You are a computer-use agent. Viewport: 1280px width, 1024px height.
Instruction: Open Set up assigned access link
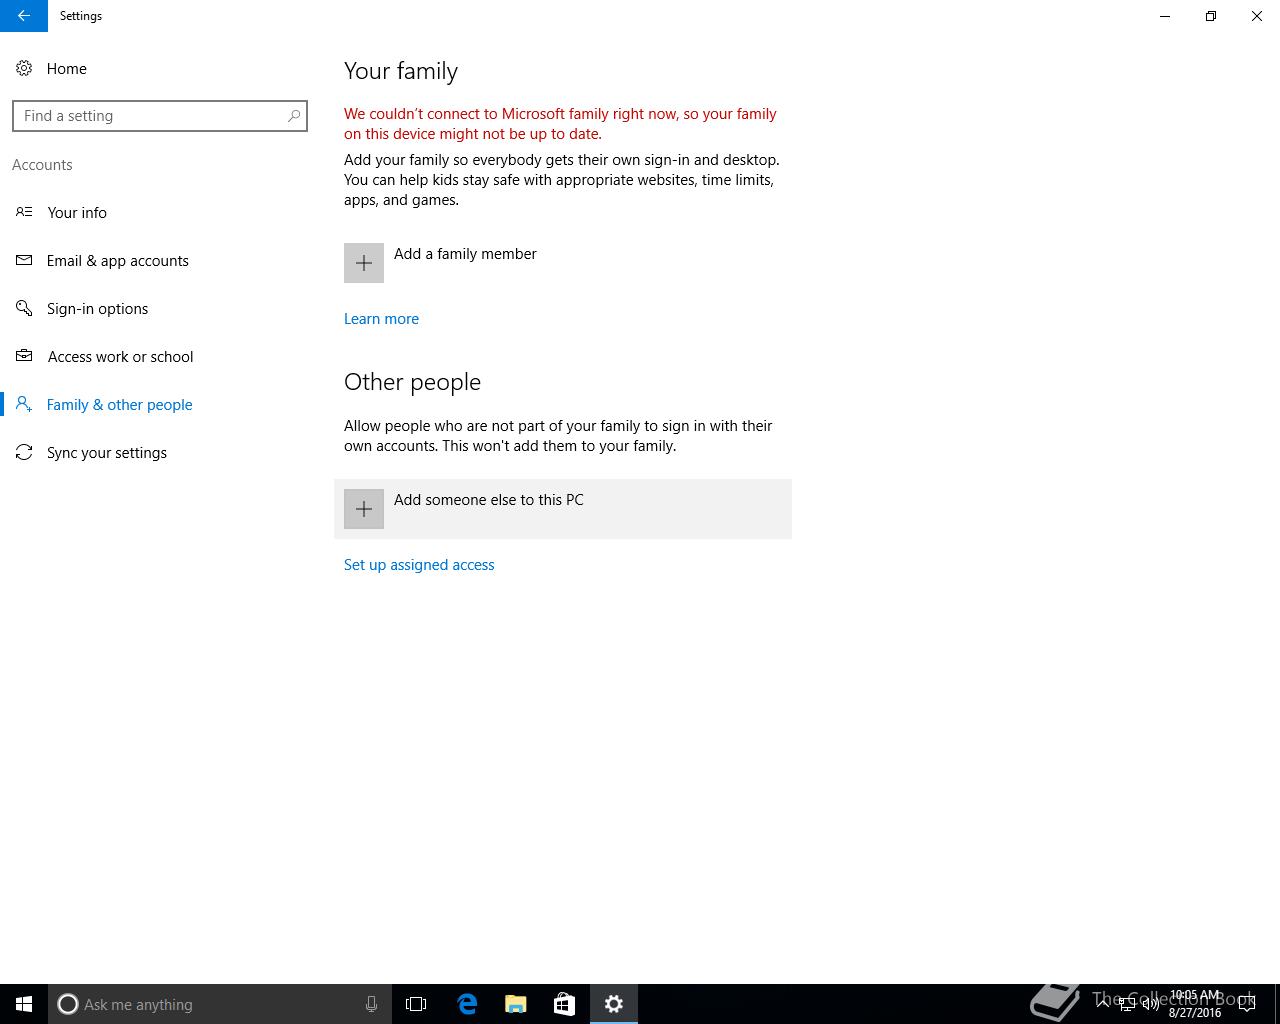(419, 564)
